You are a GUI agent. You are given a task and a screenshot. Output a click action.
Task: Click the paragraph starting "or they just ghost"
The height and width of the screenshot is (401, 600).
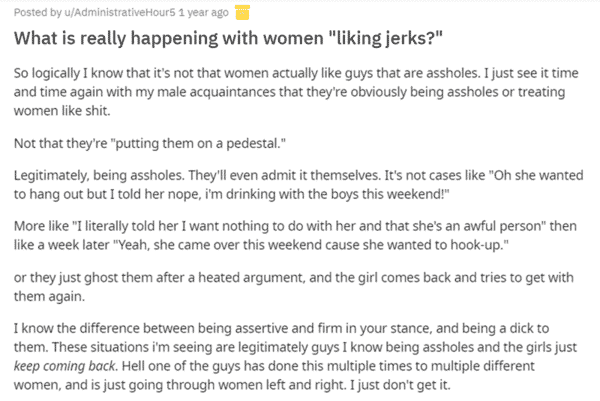click(294, 287)
